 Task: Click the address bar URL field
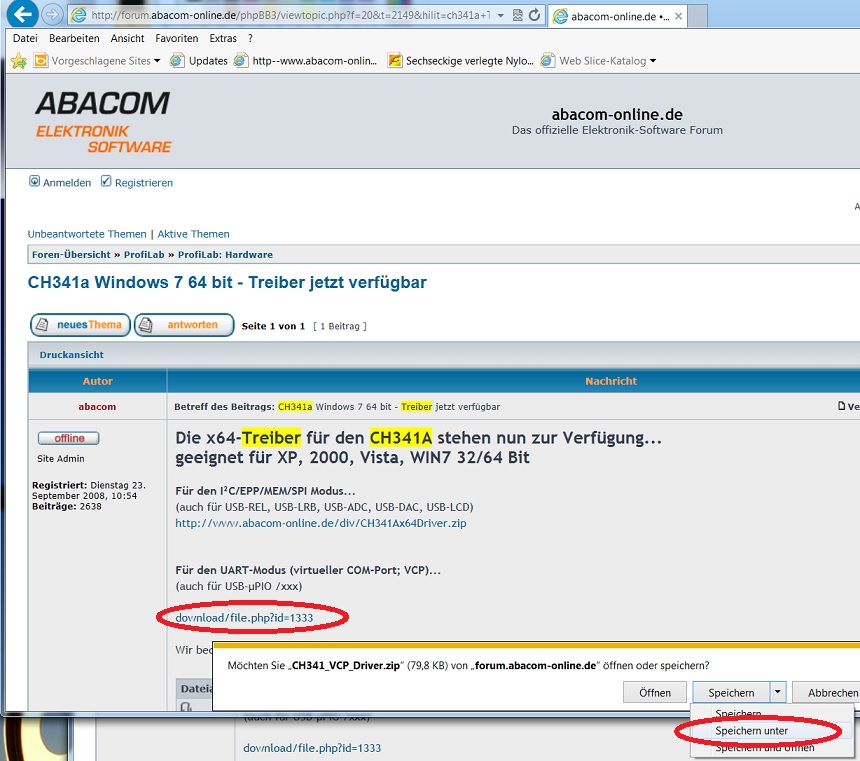tap(291, 15)
